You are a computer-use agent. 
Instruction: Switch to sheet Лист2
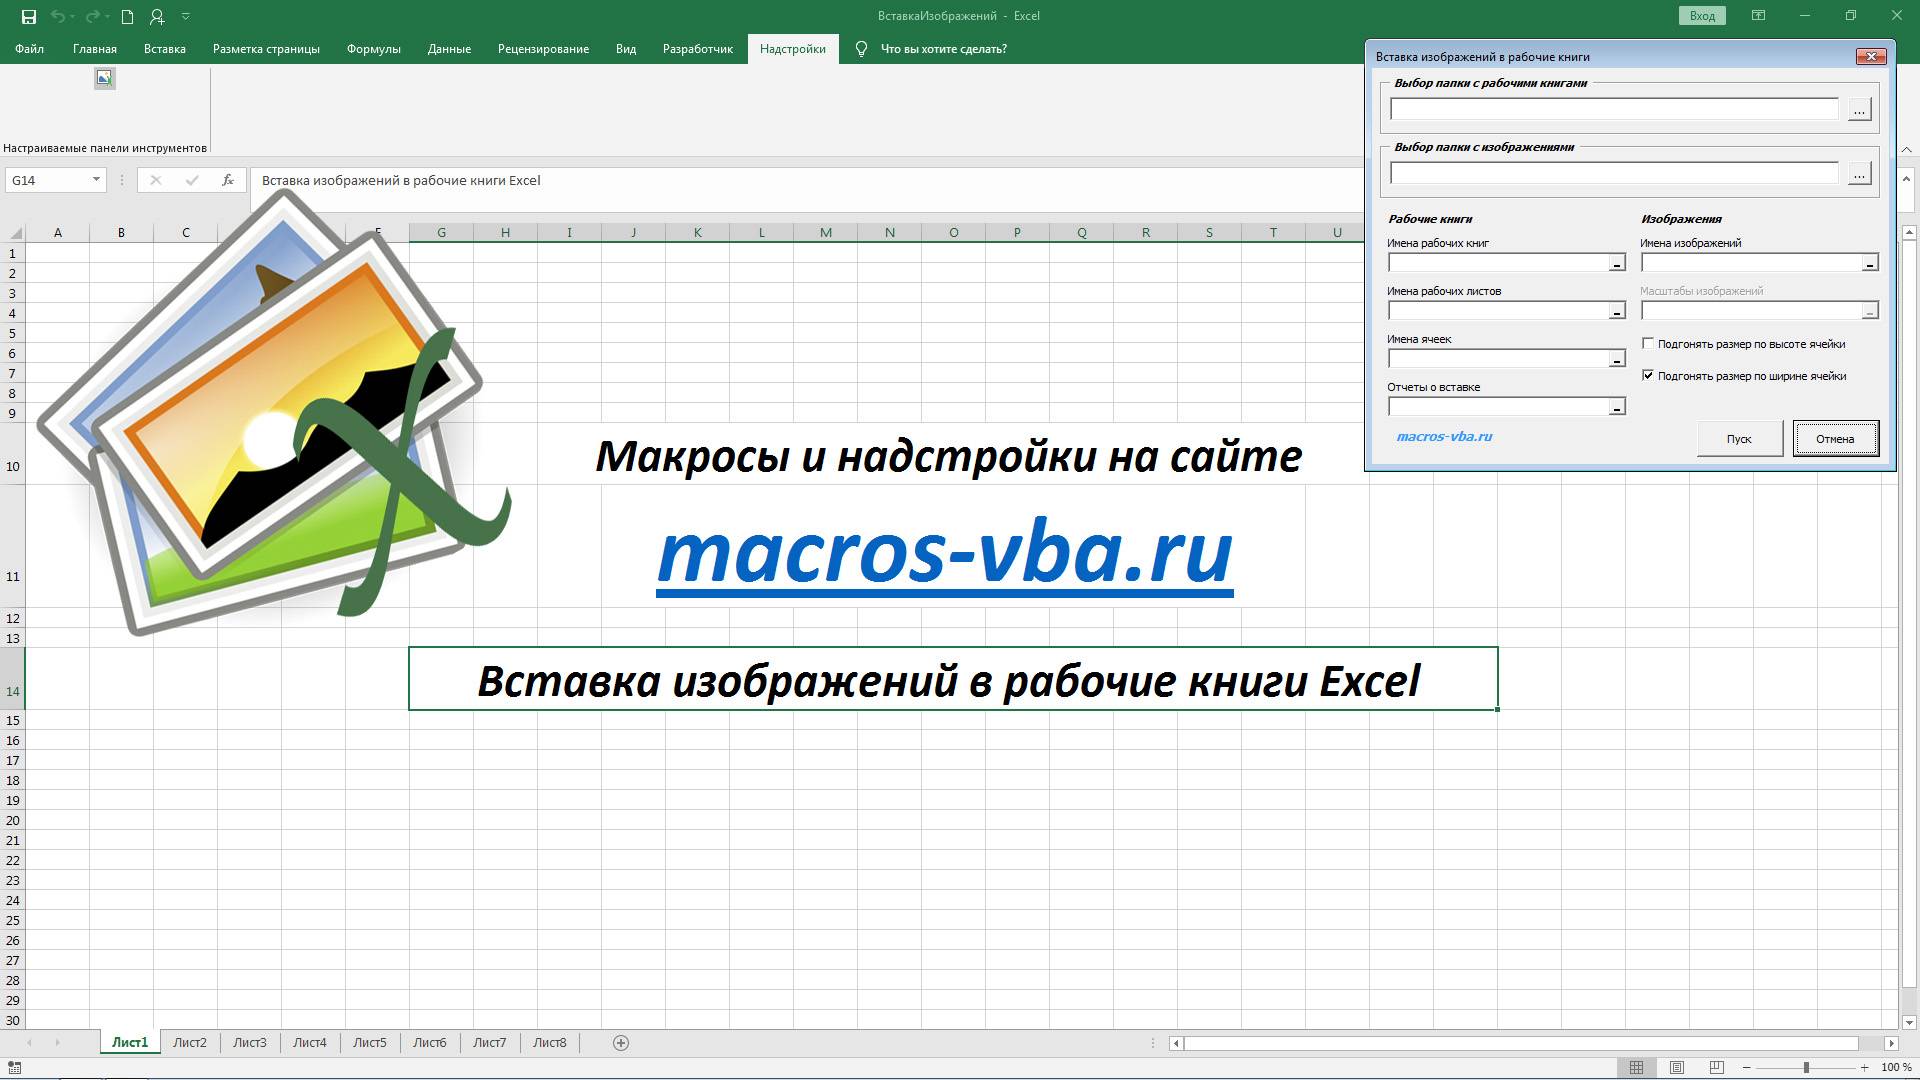coord(190,1043)
